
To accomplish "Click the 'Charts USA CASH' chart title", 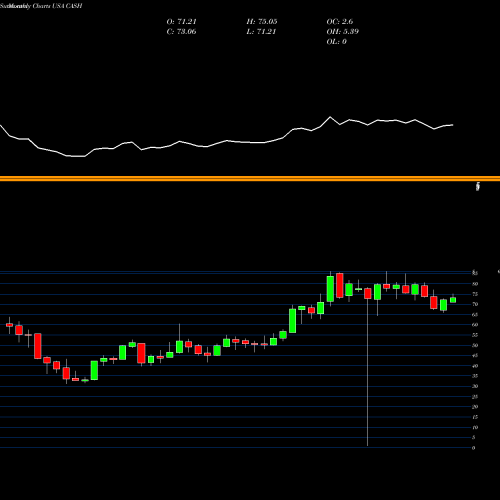I will pos(57,6).
